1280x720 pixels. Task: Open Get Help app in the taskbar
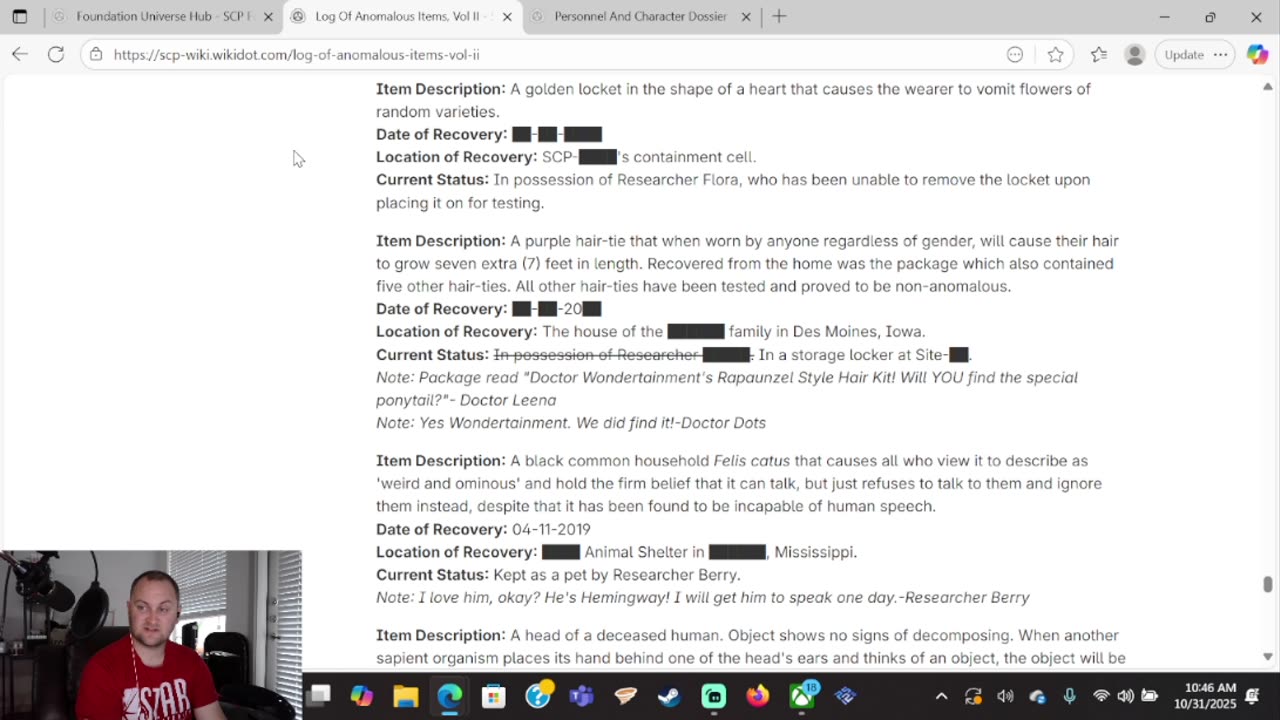pos(538,695)
